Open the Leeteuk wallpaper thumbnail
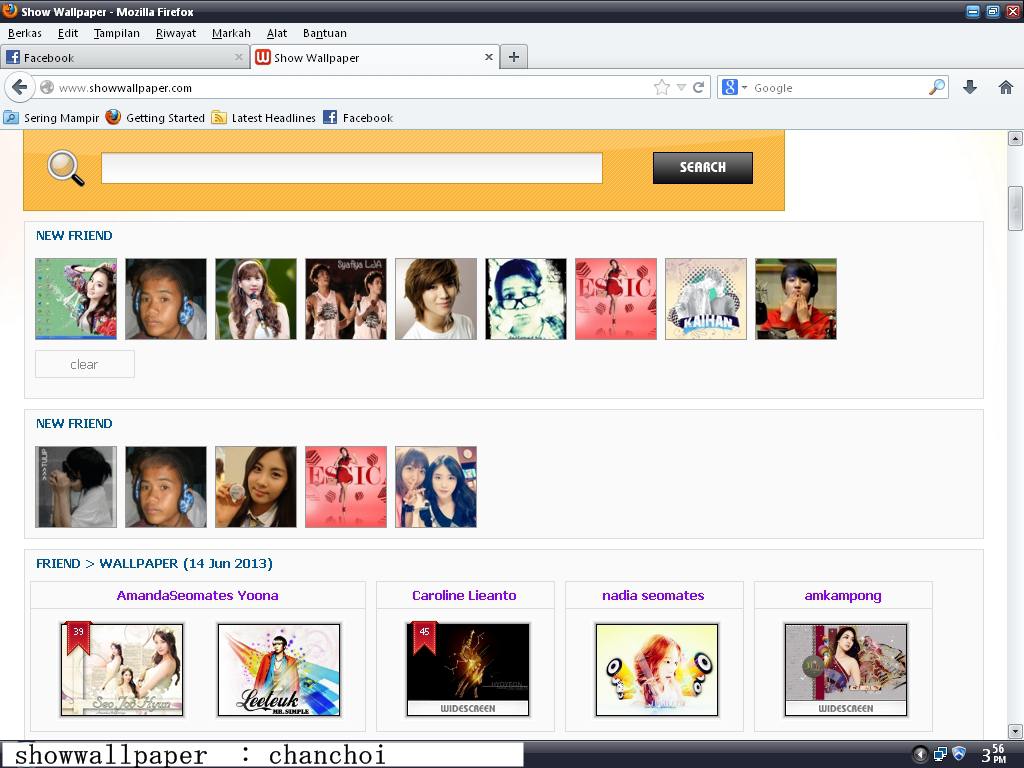 279,669
